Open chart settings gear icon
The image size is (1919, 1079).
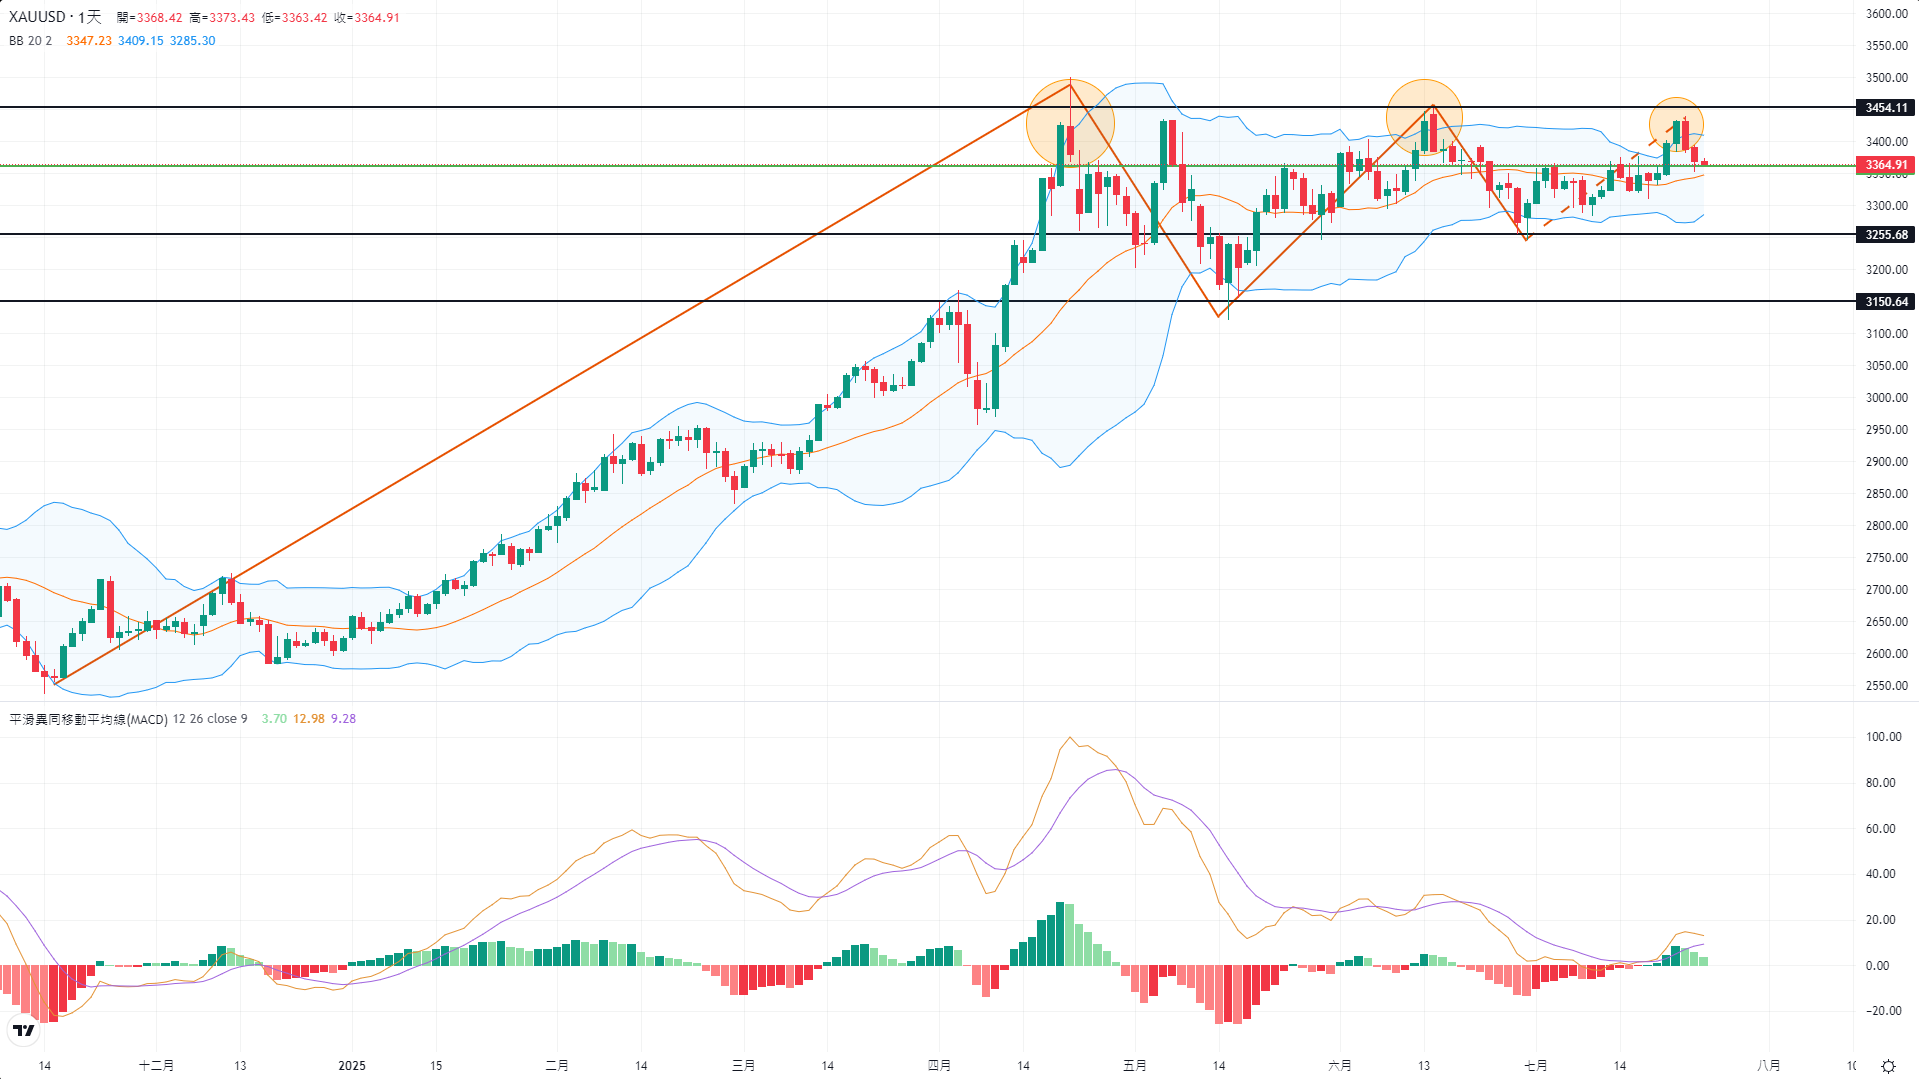[1888, 1066]
